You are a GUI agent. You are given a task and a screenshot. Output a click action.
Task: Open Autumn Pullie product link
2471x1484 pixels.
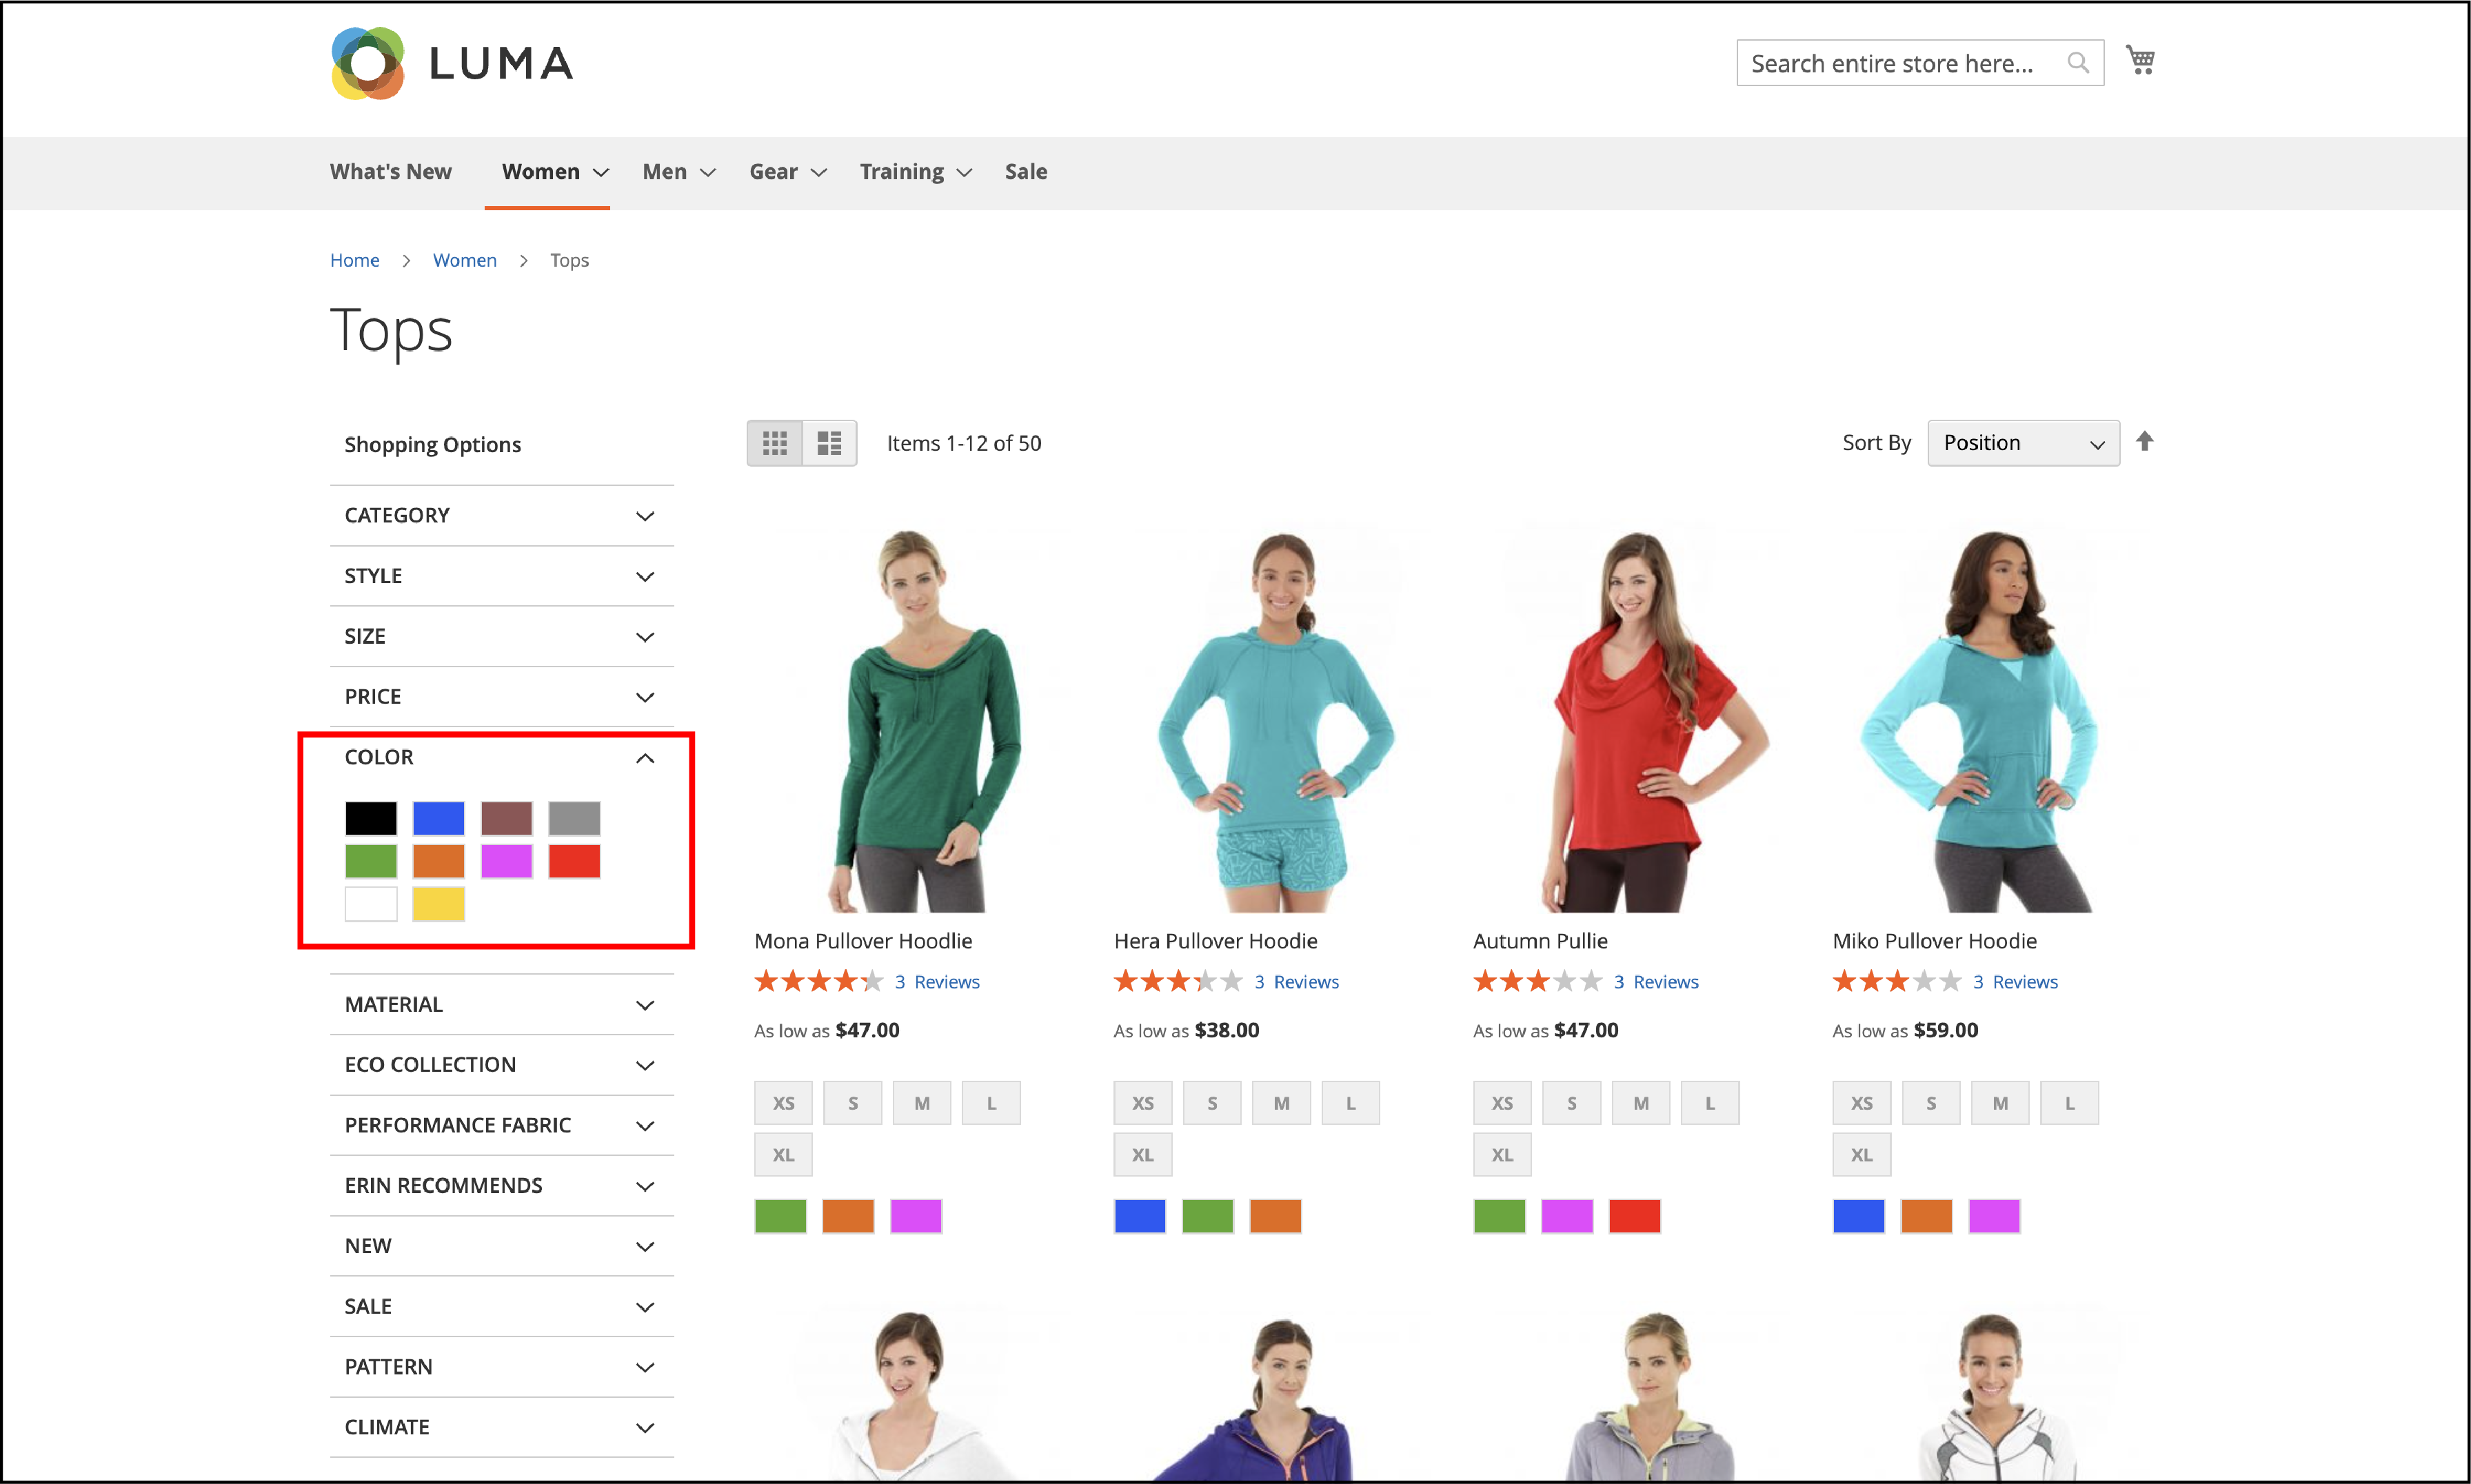point(1540,941)
